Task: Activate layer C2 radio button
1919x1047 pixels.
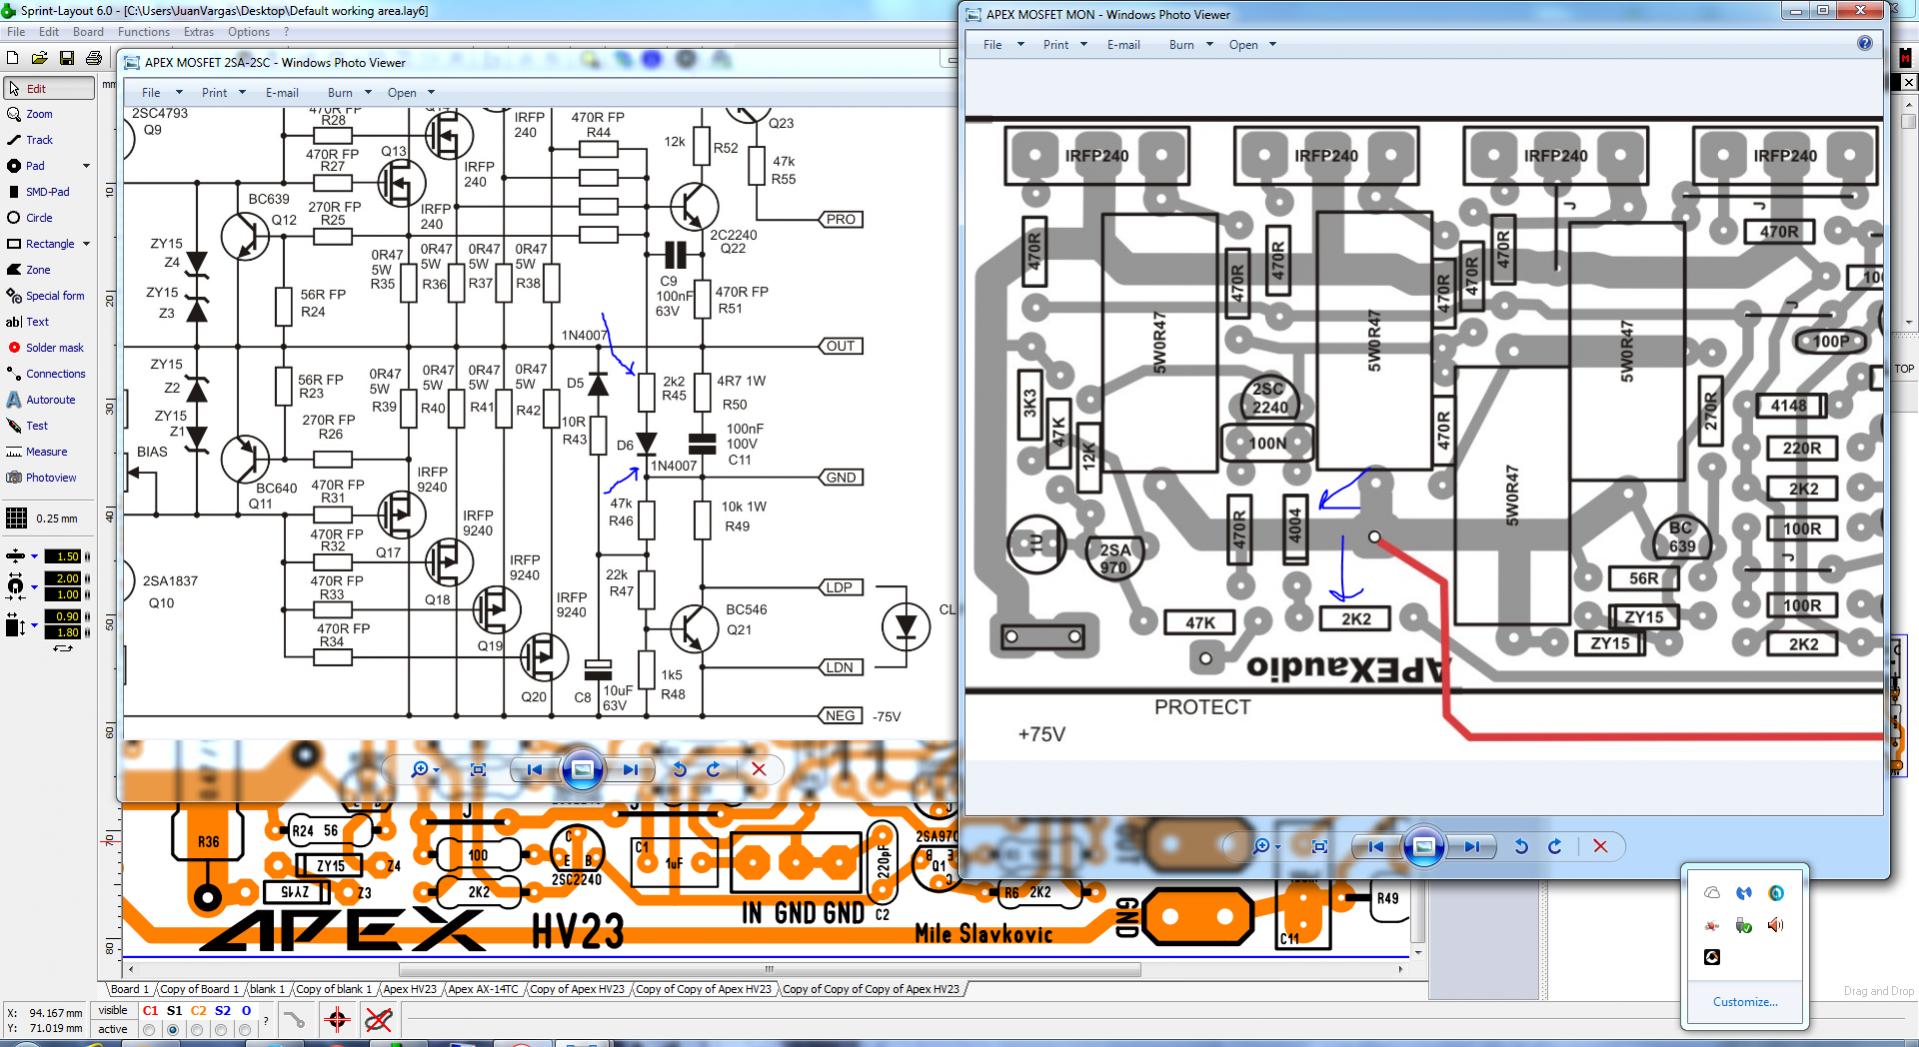Action: tap(197, 1029)
